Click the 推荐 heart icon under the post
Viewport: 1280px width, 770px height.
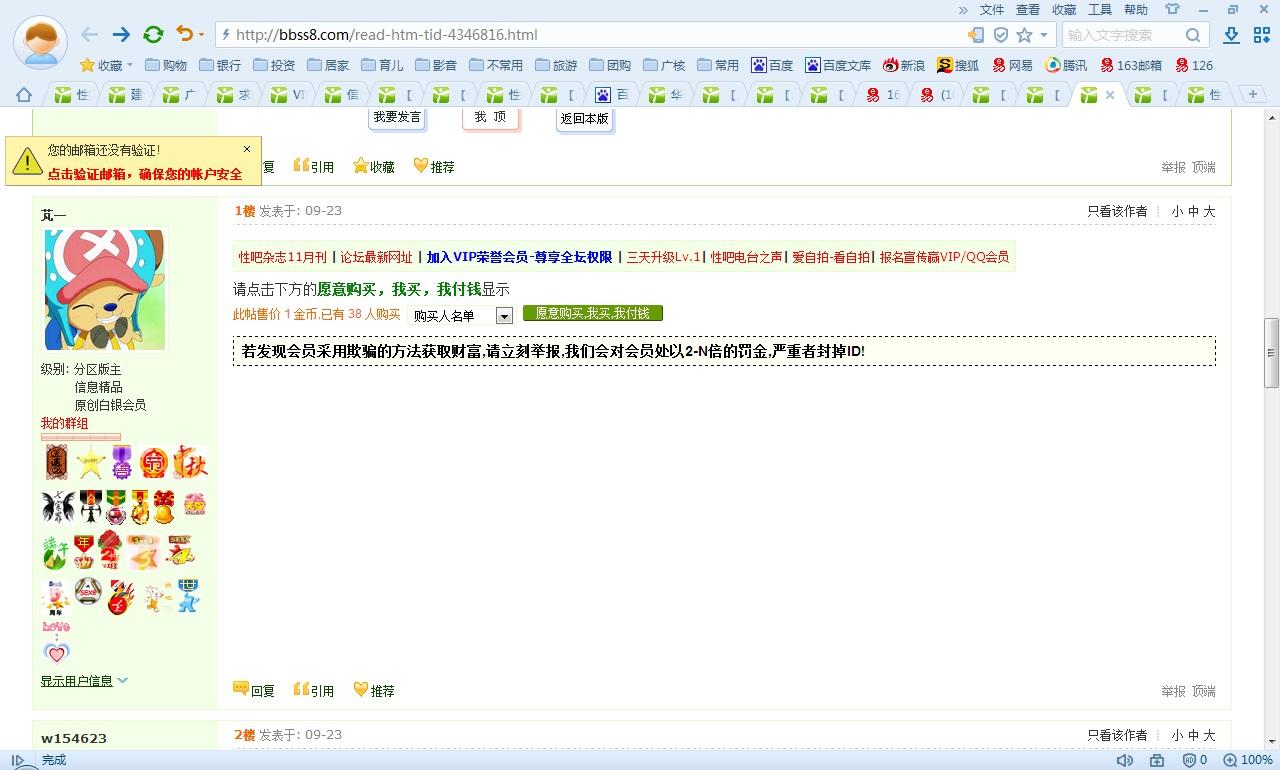pos(362,690)
